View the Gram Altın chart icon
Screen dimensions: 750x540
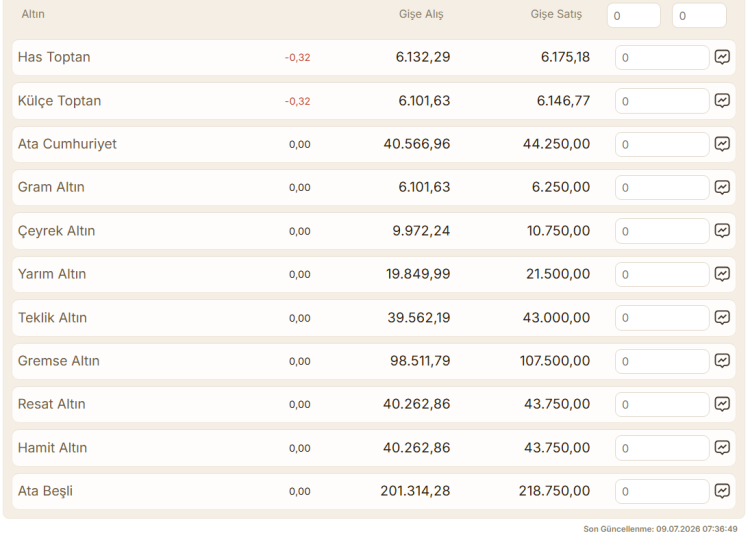[722, 187]
